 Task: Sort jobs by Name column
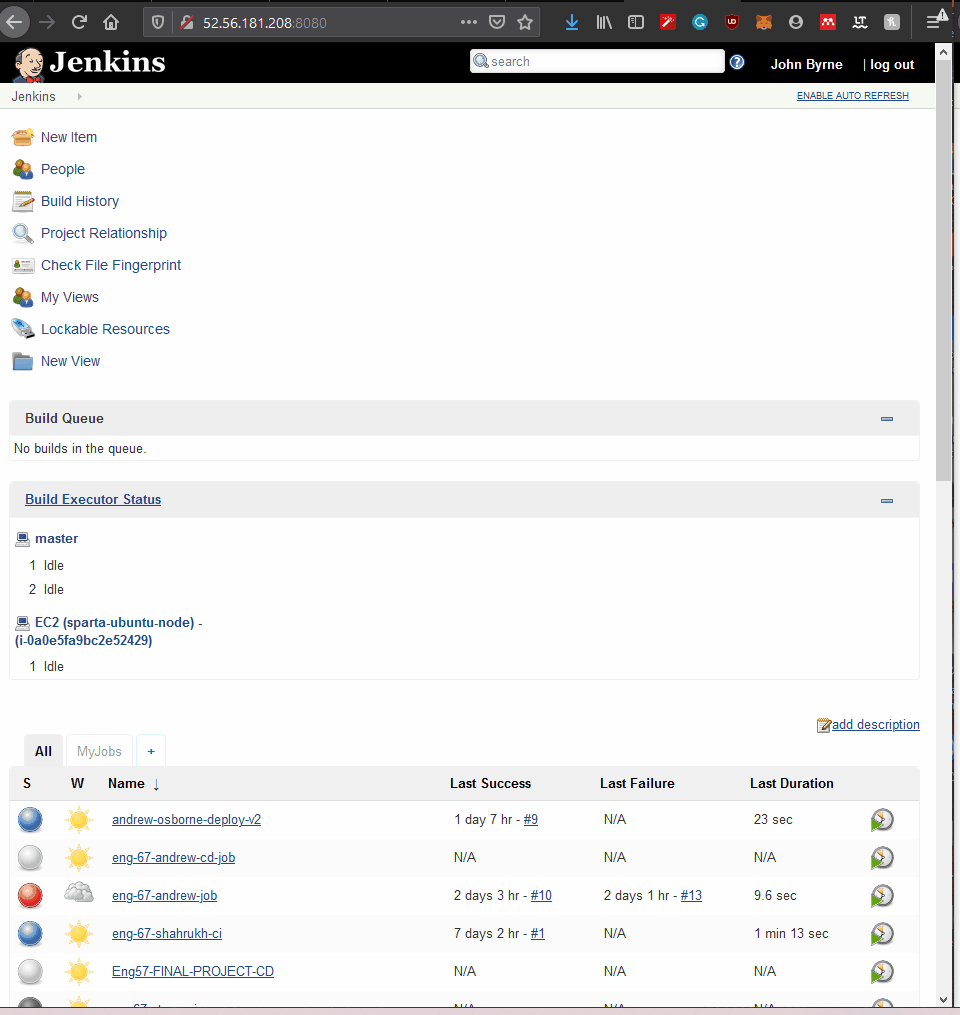pos(133,784)
